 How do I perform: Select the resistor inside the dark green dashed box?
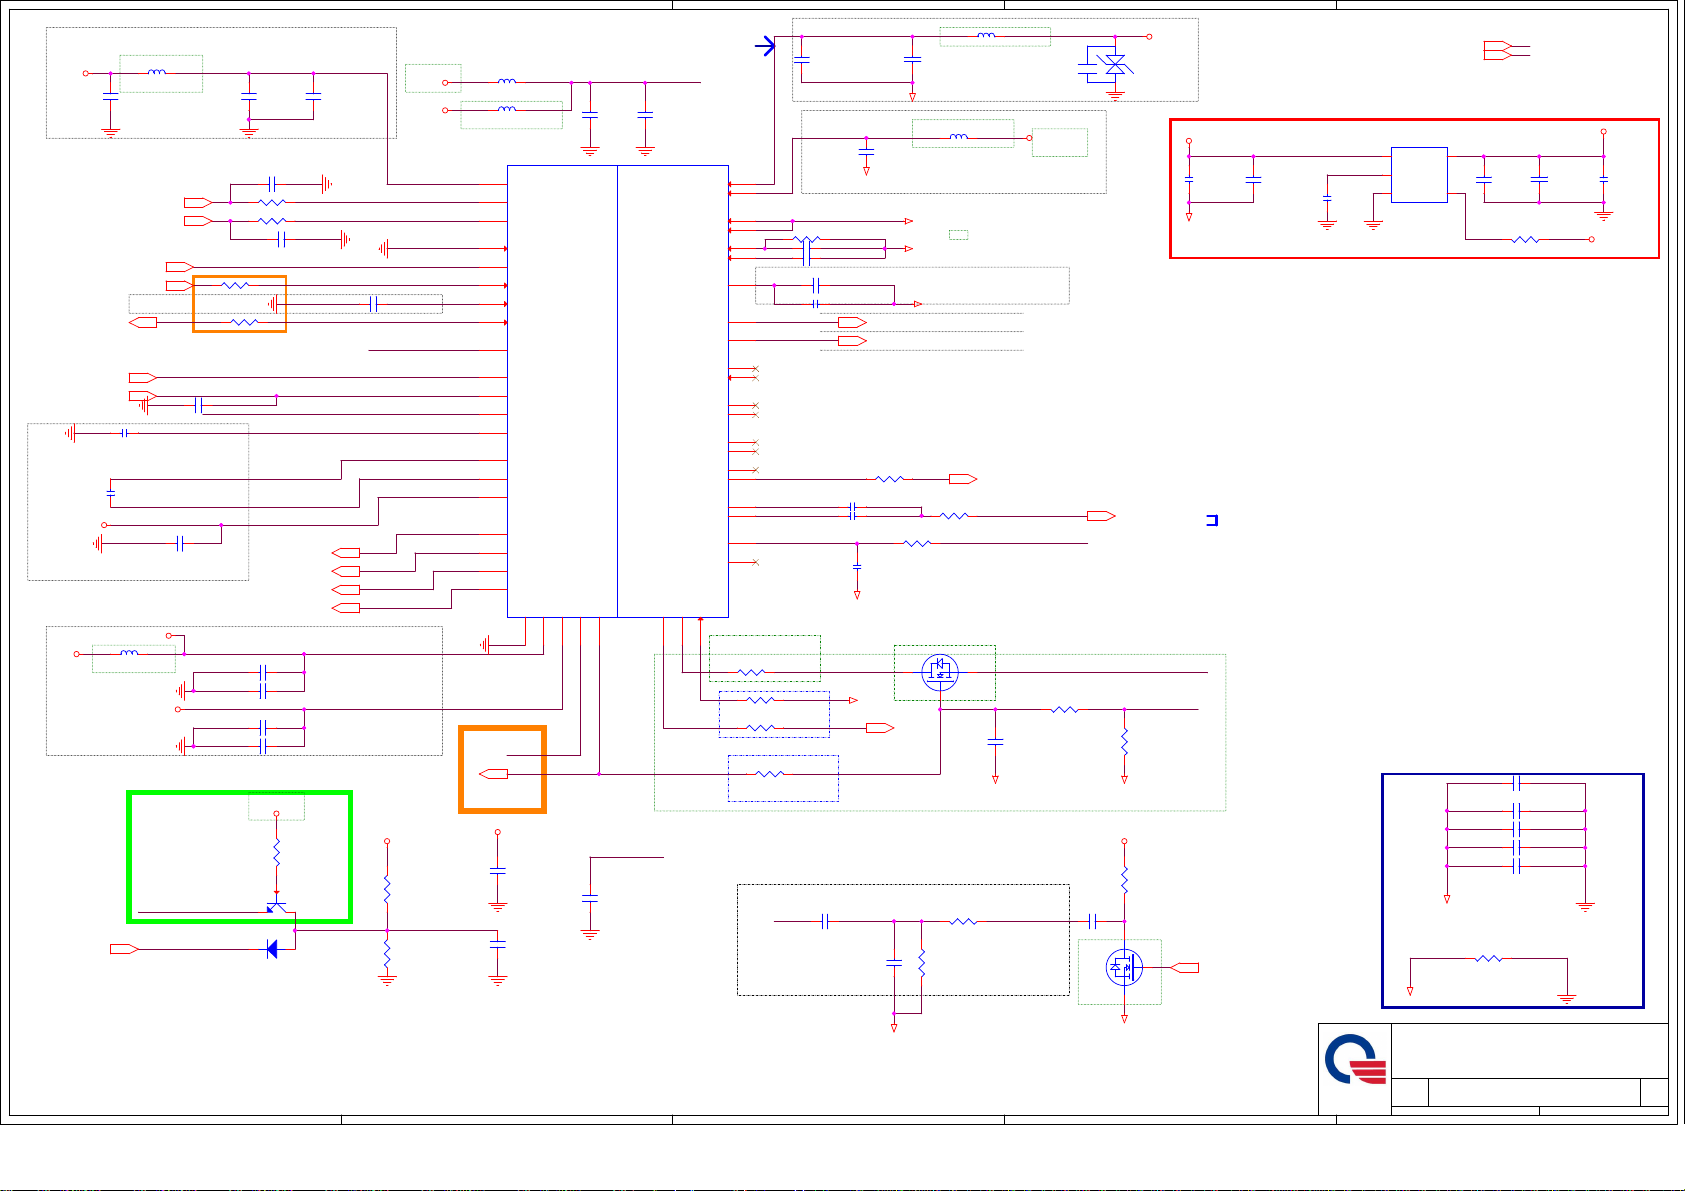751,673
